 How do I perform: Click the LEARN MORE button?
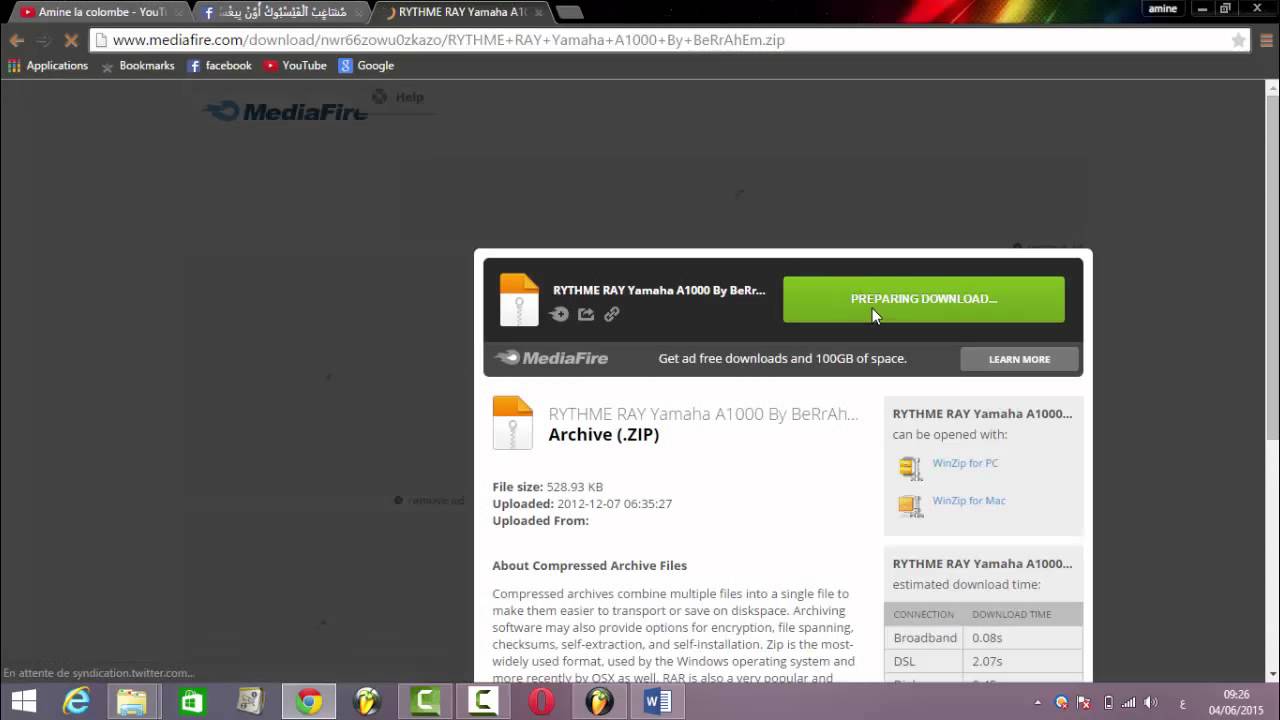tap(1019, 359)
